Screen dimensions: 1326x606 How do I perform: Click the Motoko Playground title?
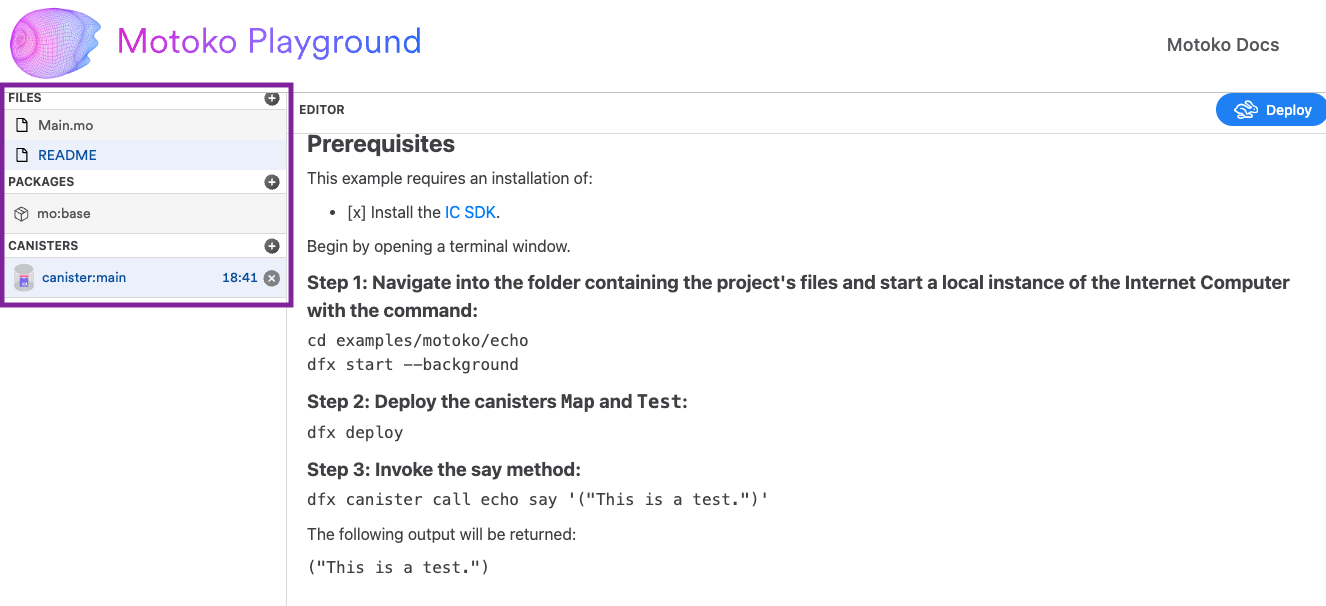(x=269, y=41)
